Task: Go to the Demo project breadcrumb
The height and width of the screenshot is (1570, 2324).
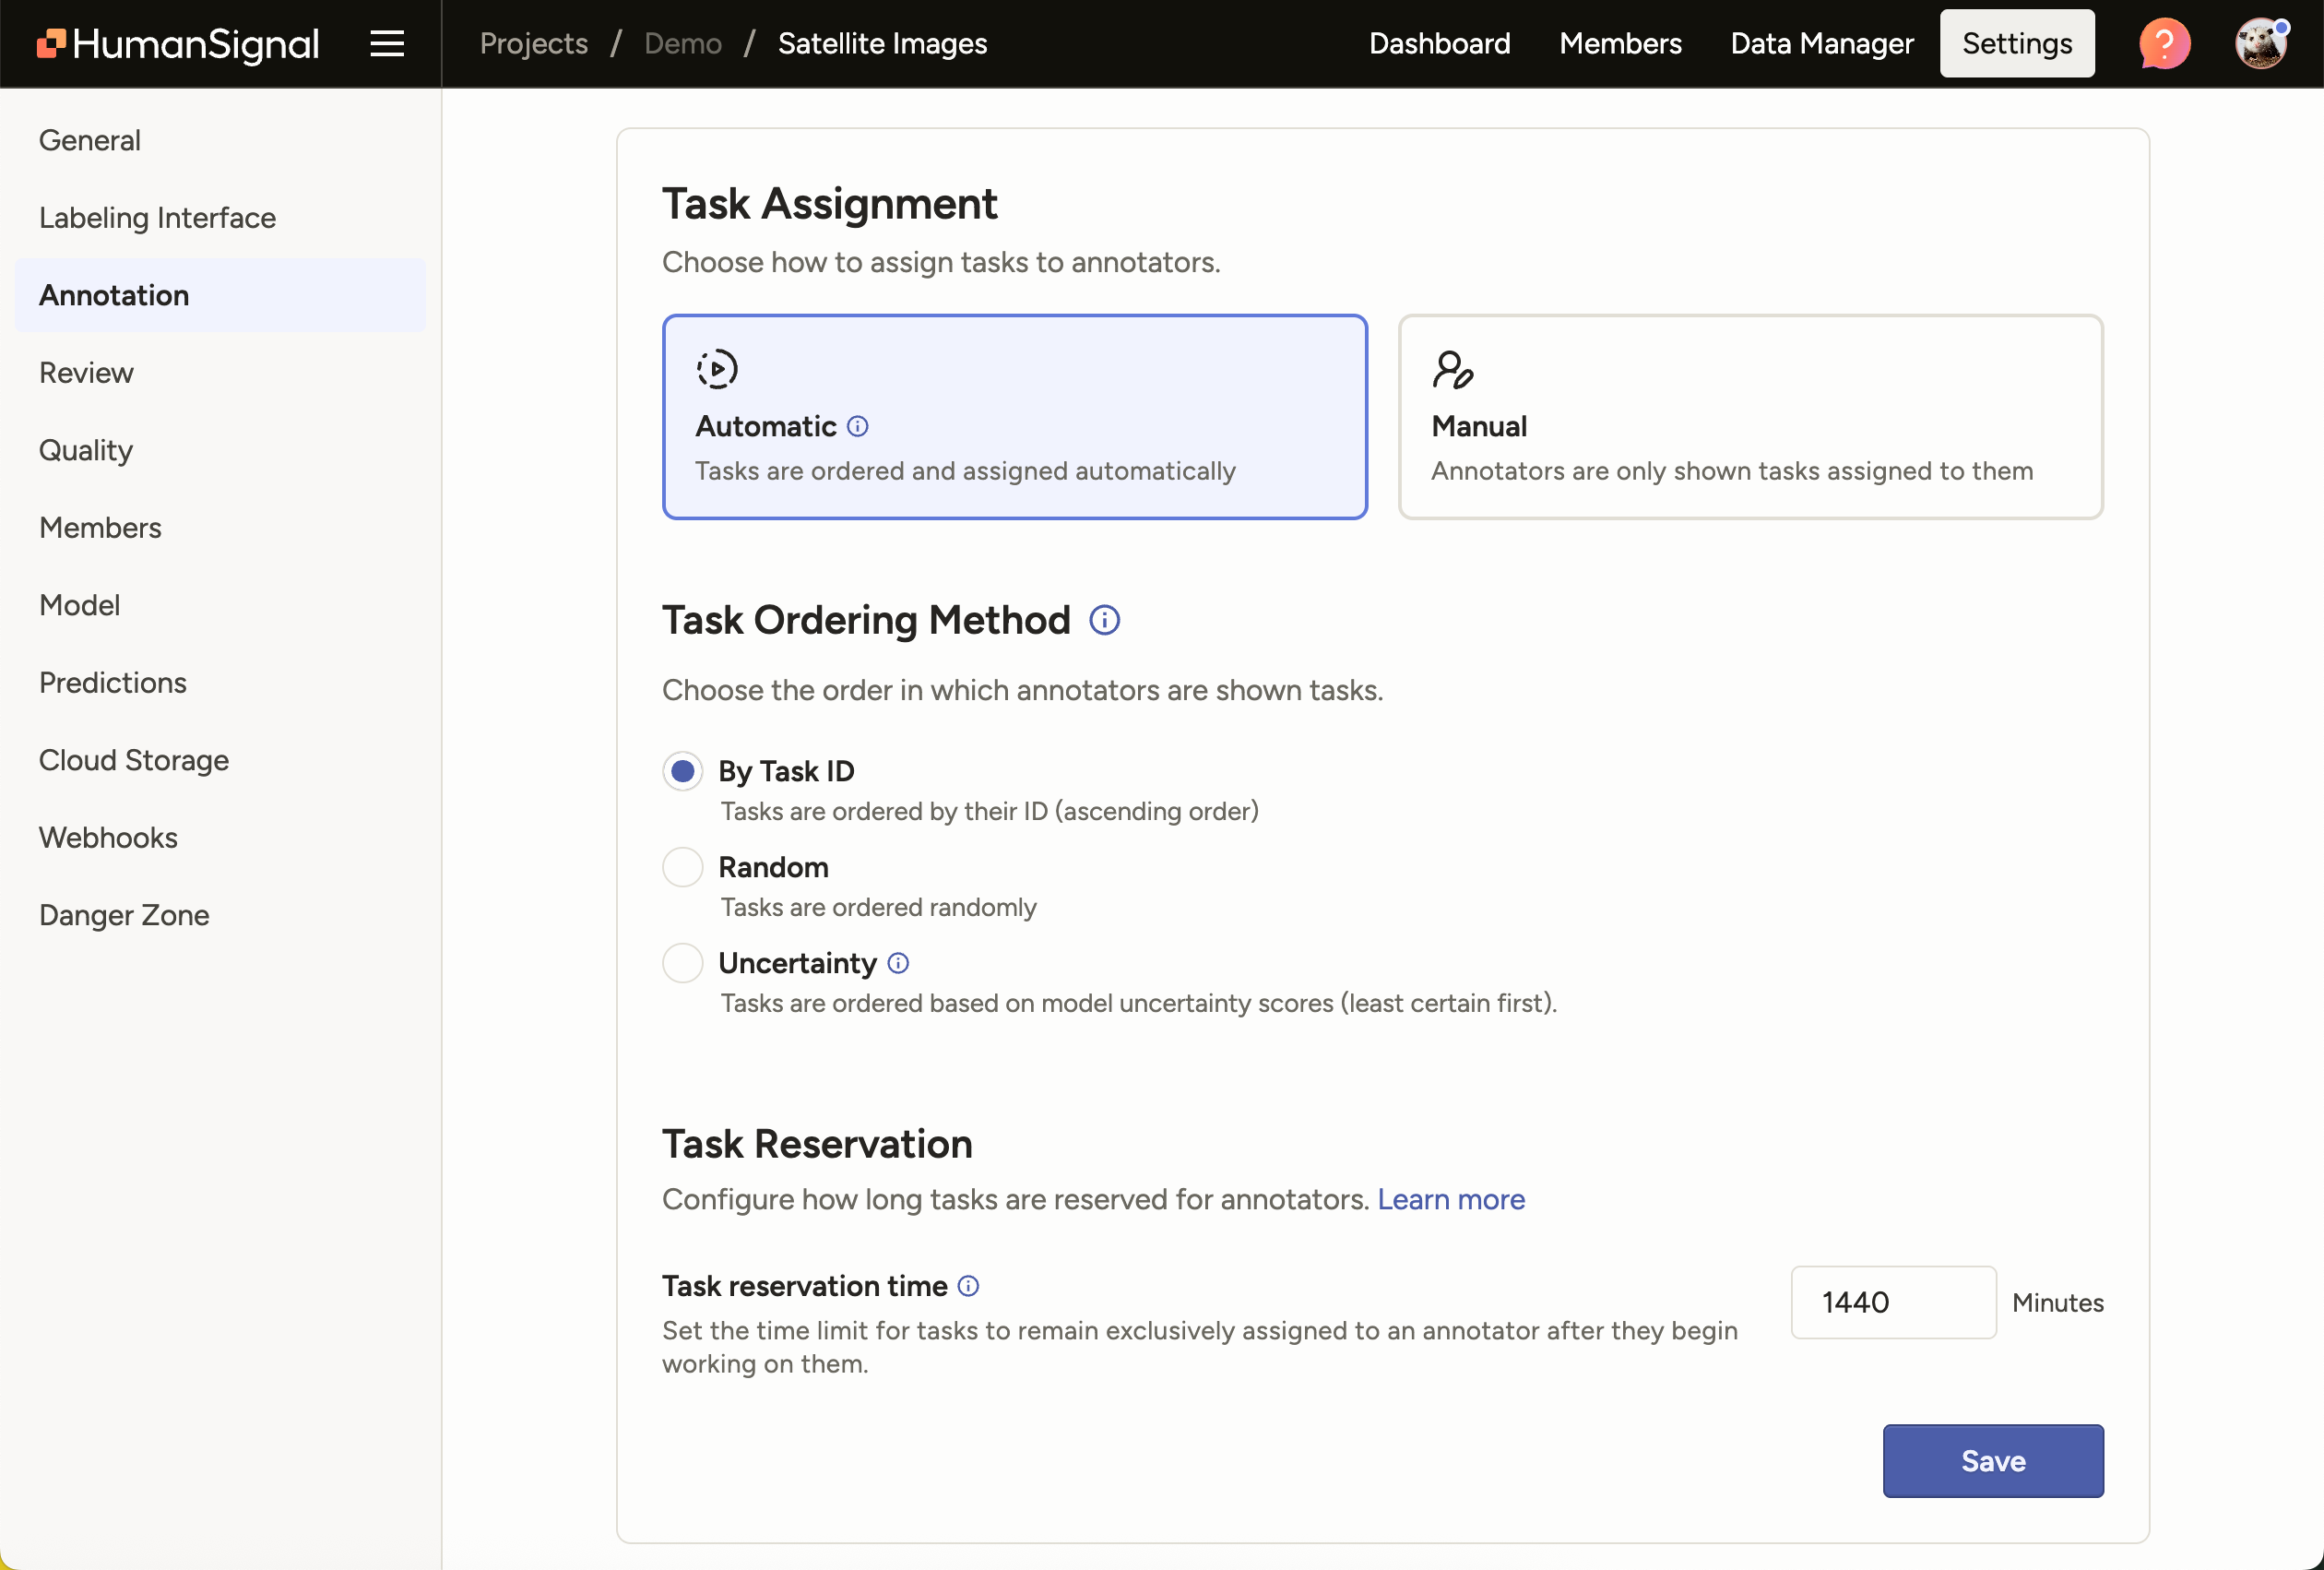Action: [x=683, y=43]
